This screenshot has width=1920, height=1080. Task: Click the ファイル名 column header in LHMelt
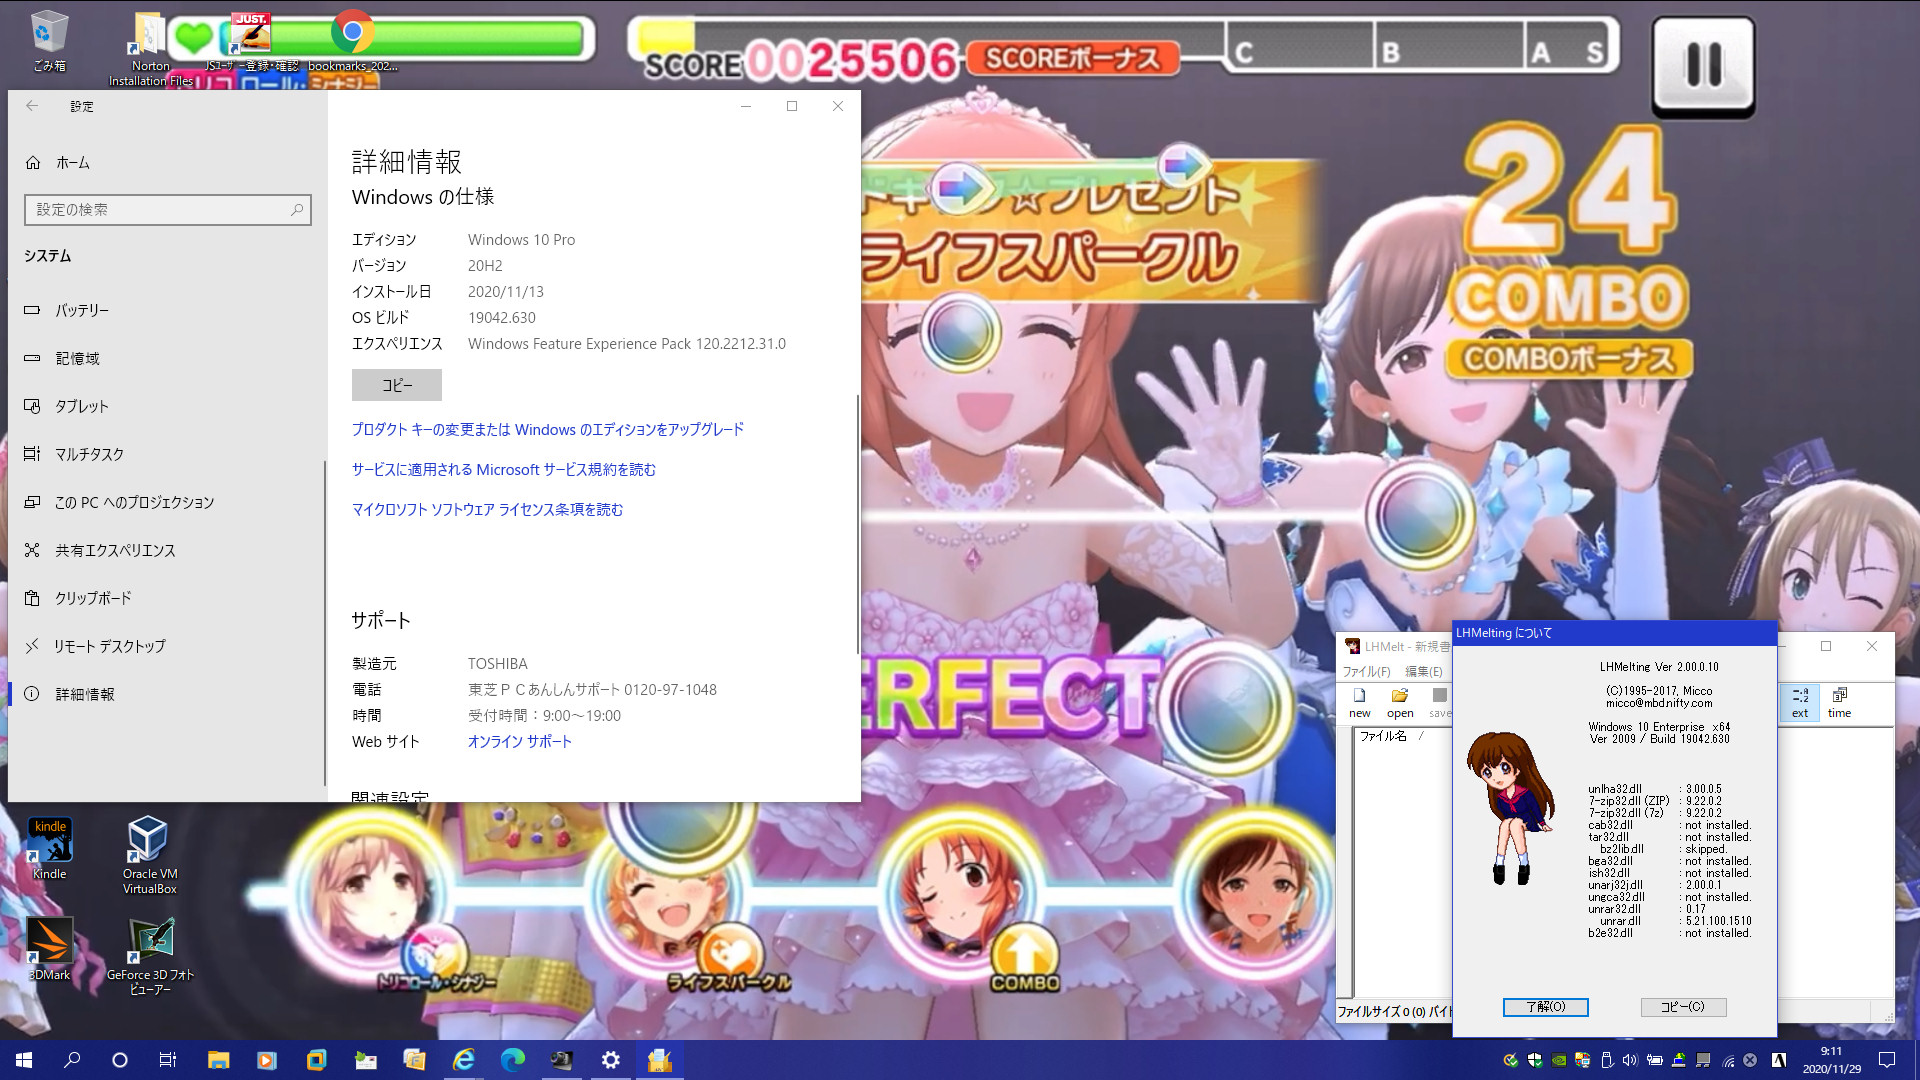1383,736
